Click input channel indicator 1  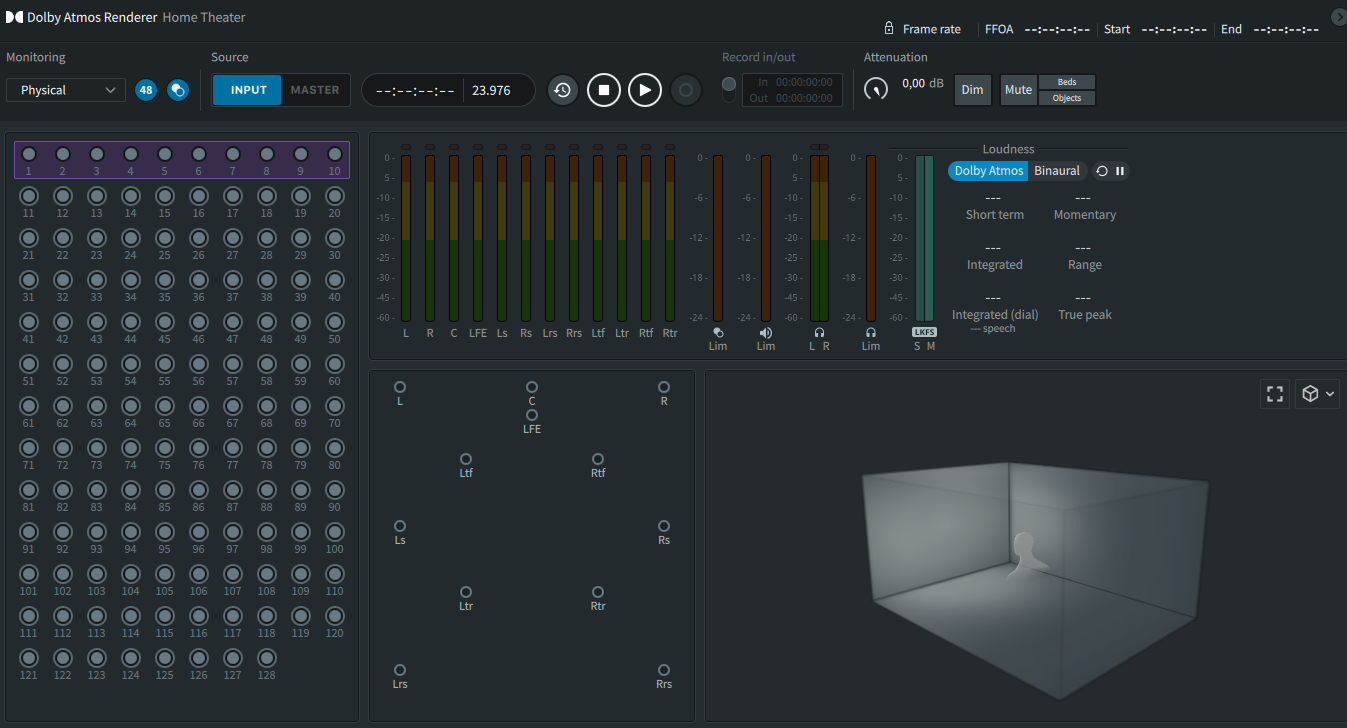click(x=29, y=154)
